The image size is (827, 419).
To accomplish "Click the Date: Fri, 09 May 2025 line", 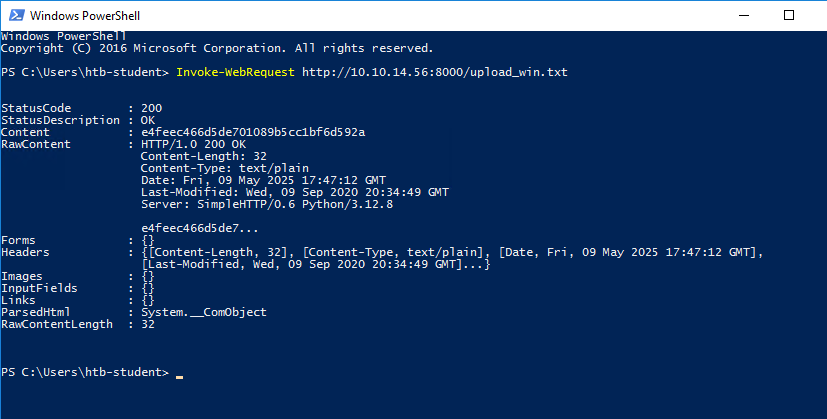I will (x=263, y=180).
